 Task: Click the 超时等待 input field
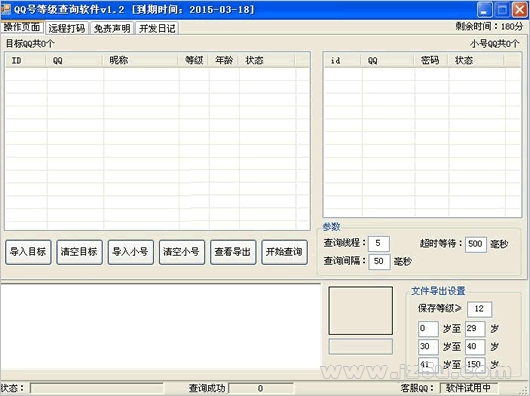(x=476, y=244)
